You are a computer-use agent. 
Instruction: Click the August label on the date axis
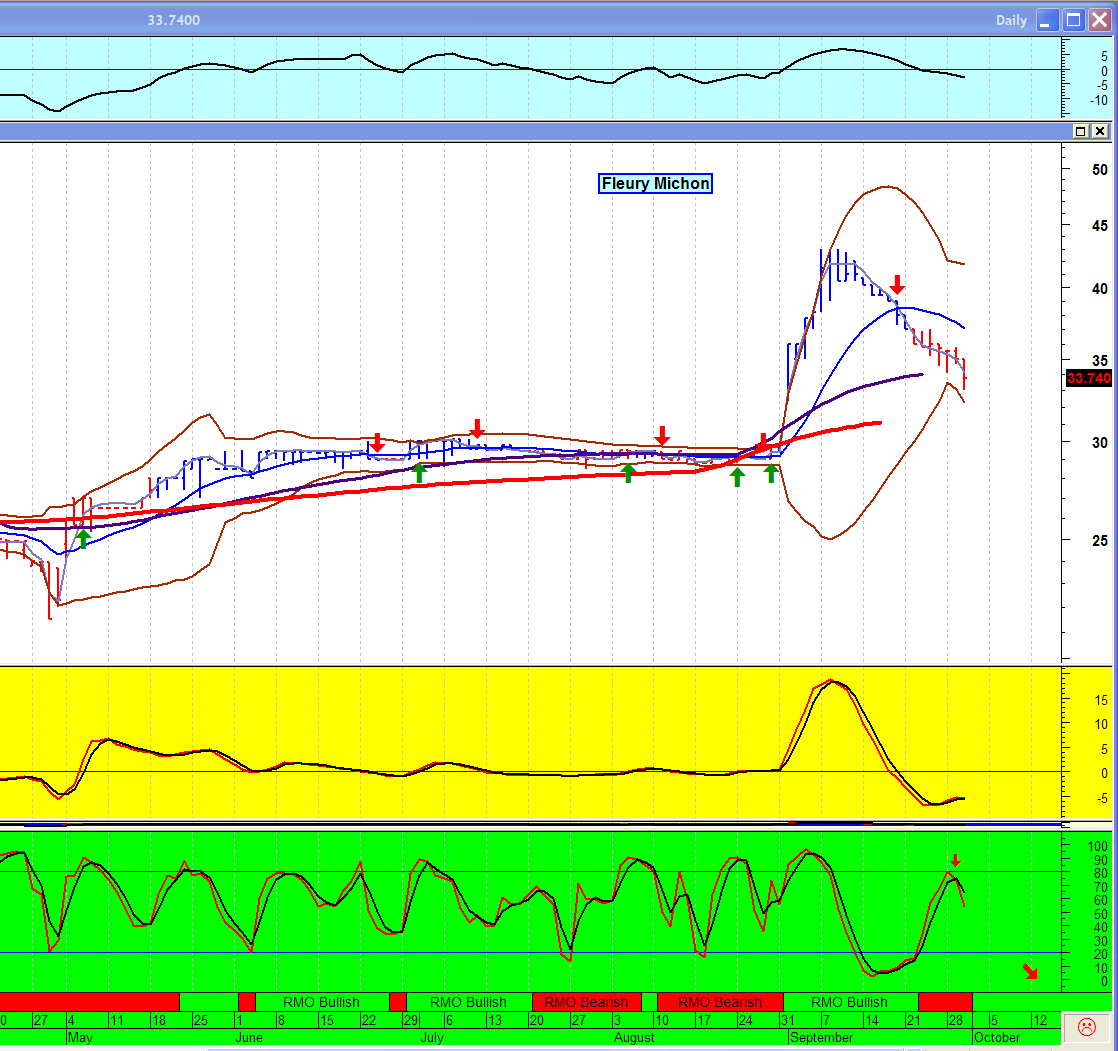[634, 1037]
